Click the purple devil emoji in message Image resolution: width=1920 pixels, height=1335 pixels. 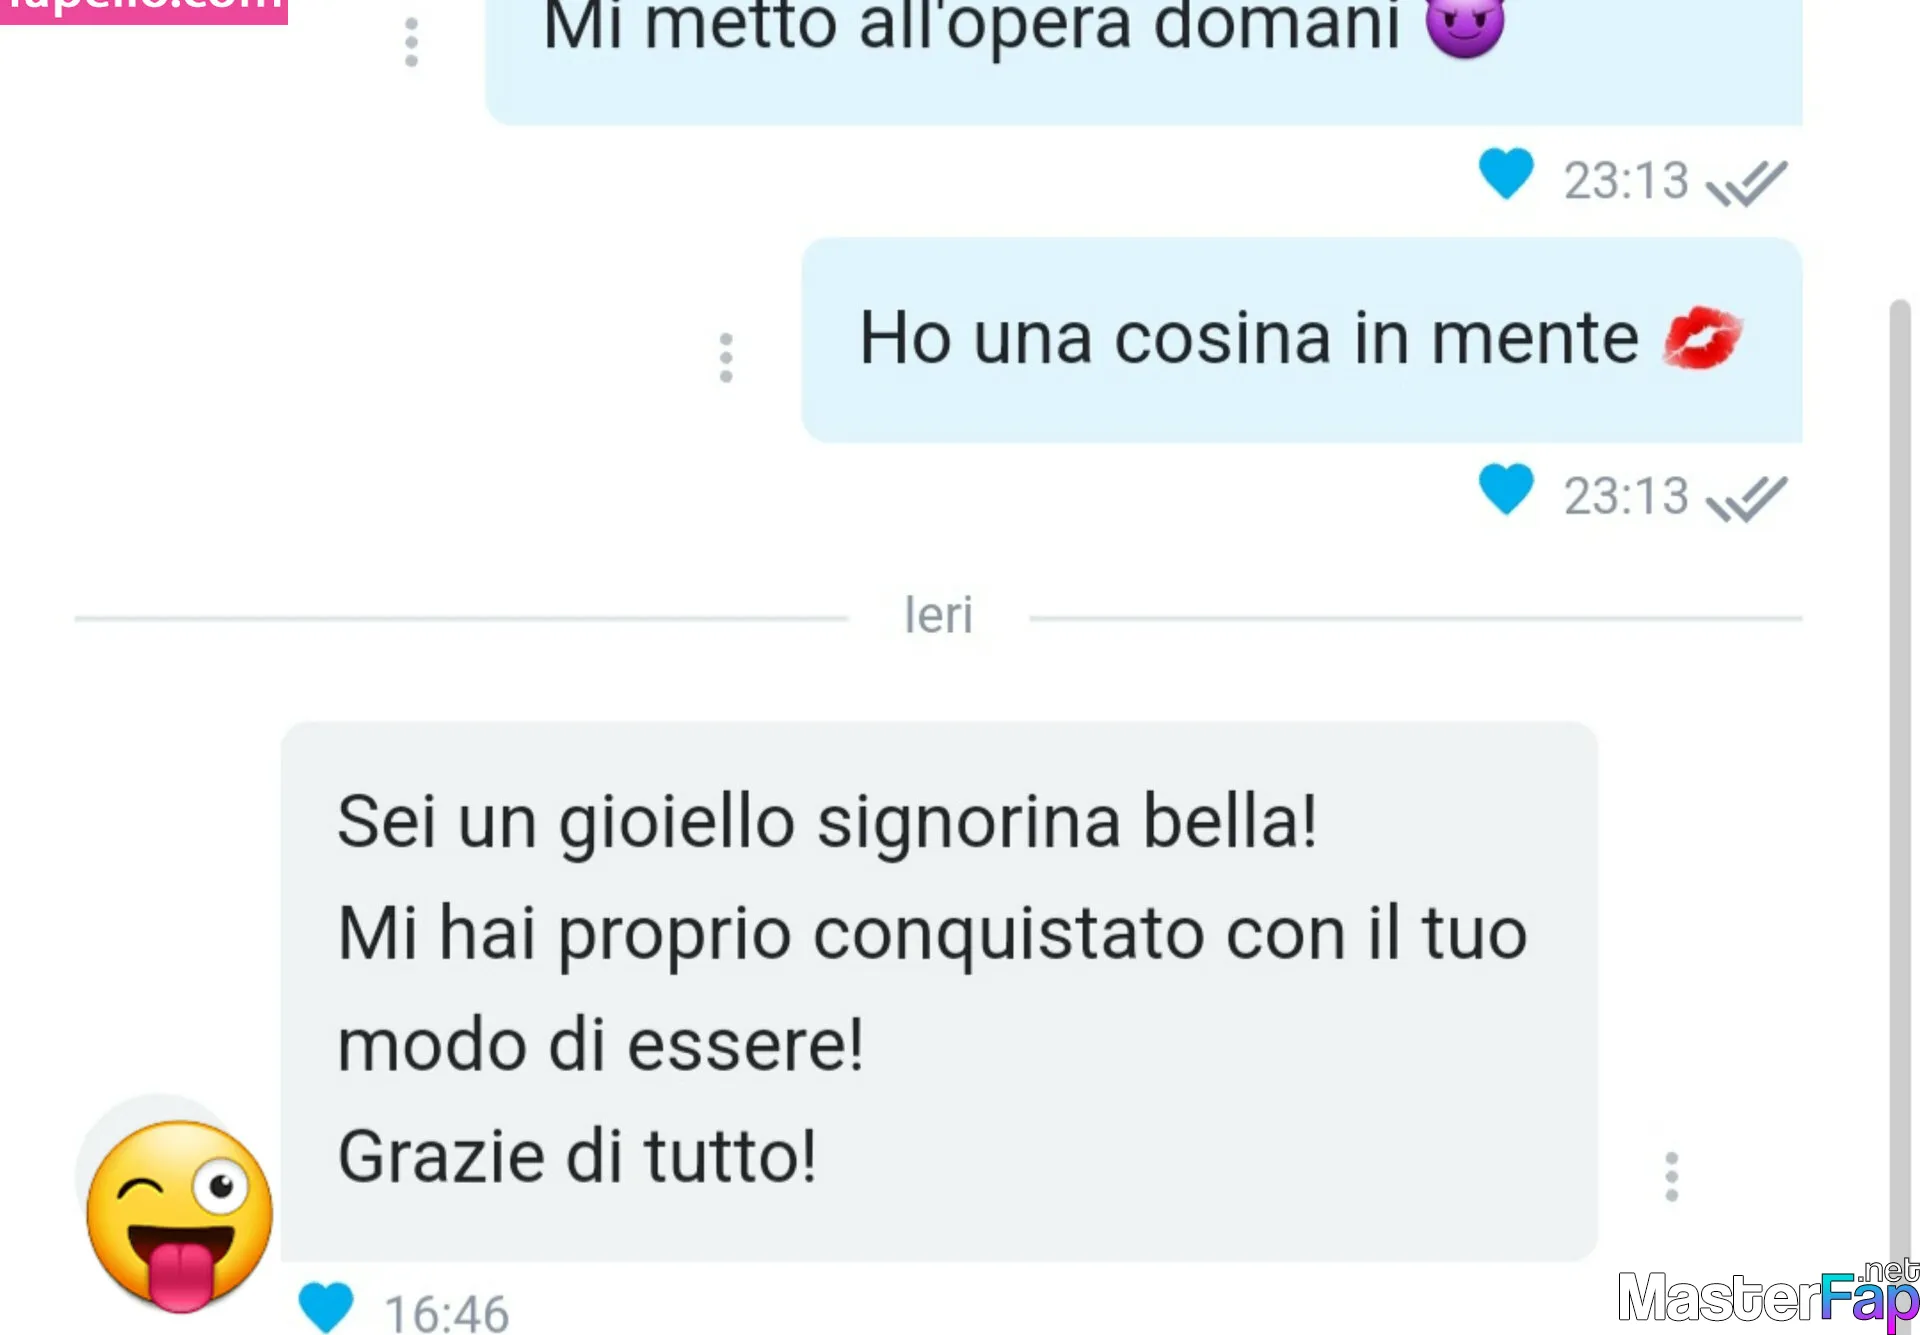(x=1465, y=25)
